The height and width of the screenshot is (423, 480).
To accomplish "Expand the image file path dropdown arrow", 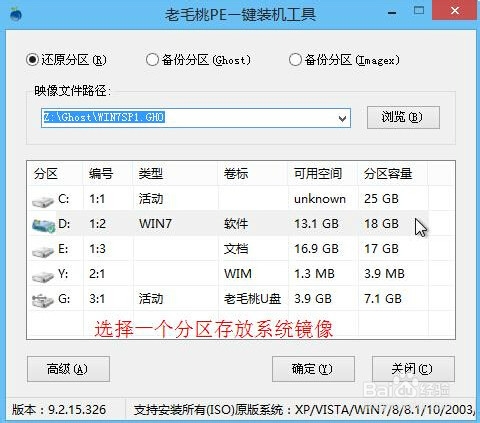I will tap(342, 118).
